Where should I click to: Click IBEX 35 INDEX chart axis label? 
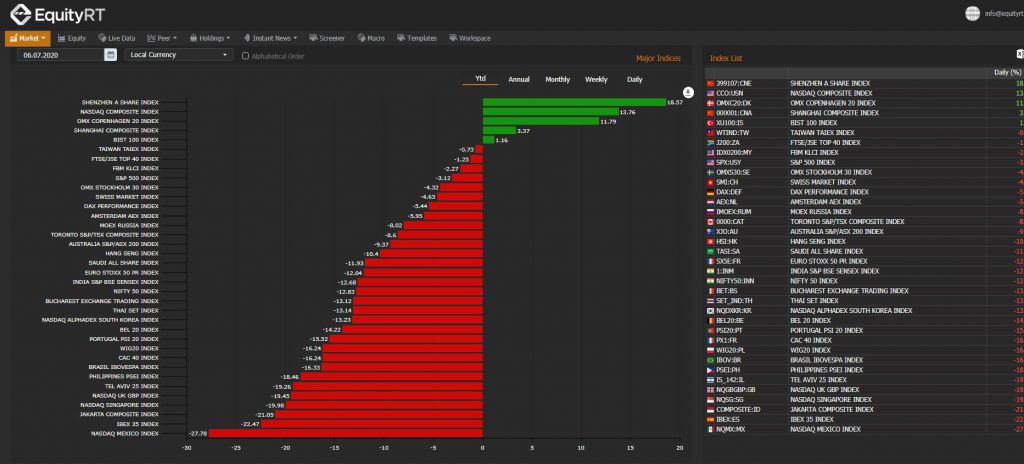pos(138,424)
